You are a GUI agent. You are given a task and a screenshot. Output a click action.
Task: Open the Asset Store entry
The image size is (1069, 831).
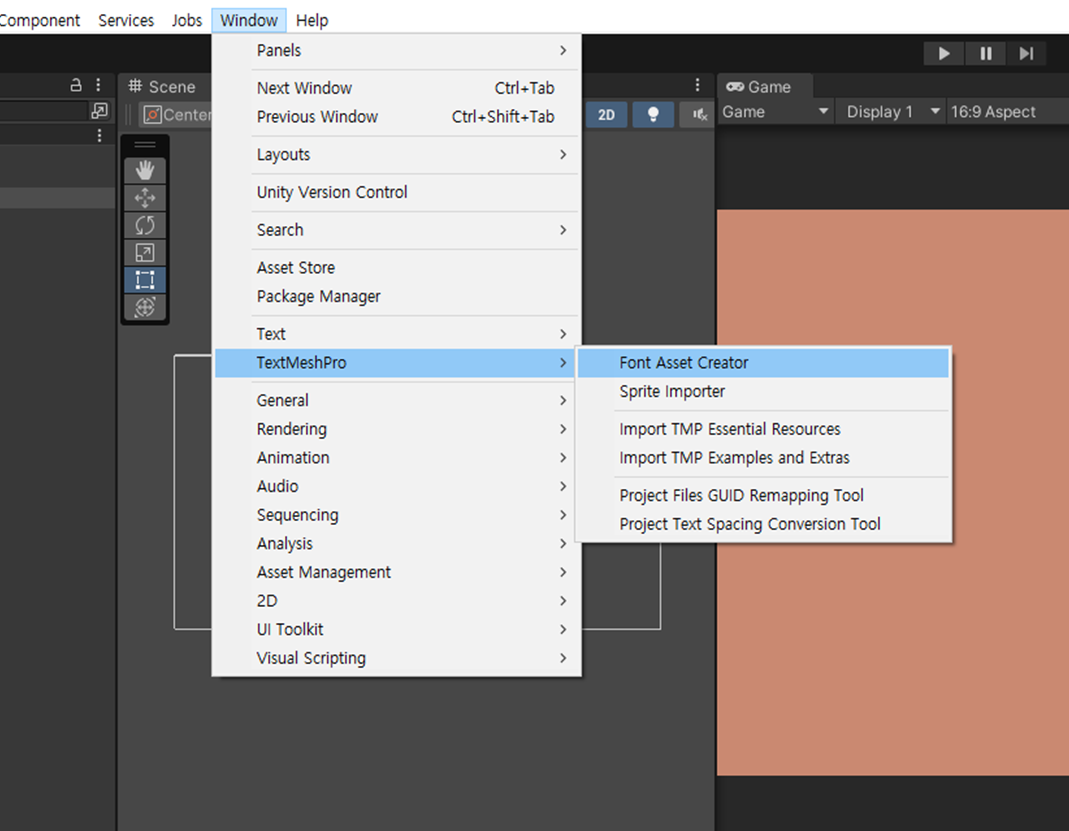[x=397, y=268]
